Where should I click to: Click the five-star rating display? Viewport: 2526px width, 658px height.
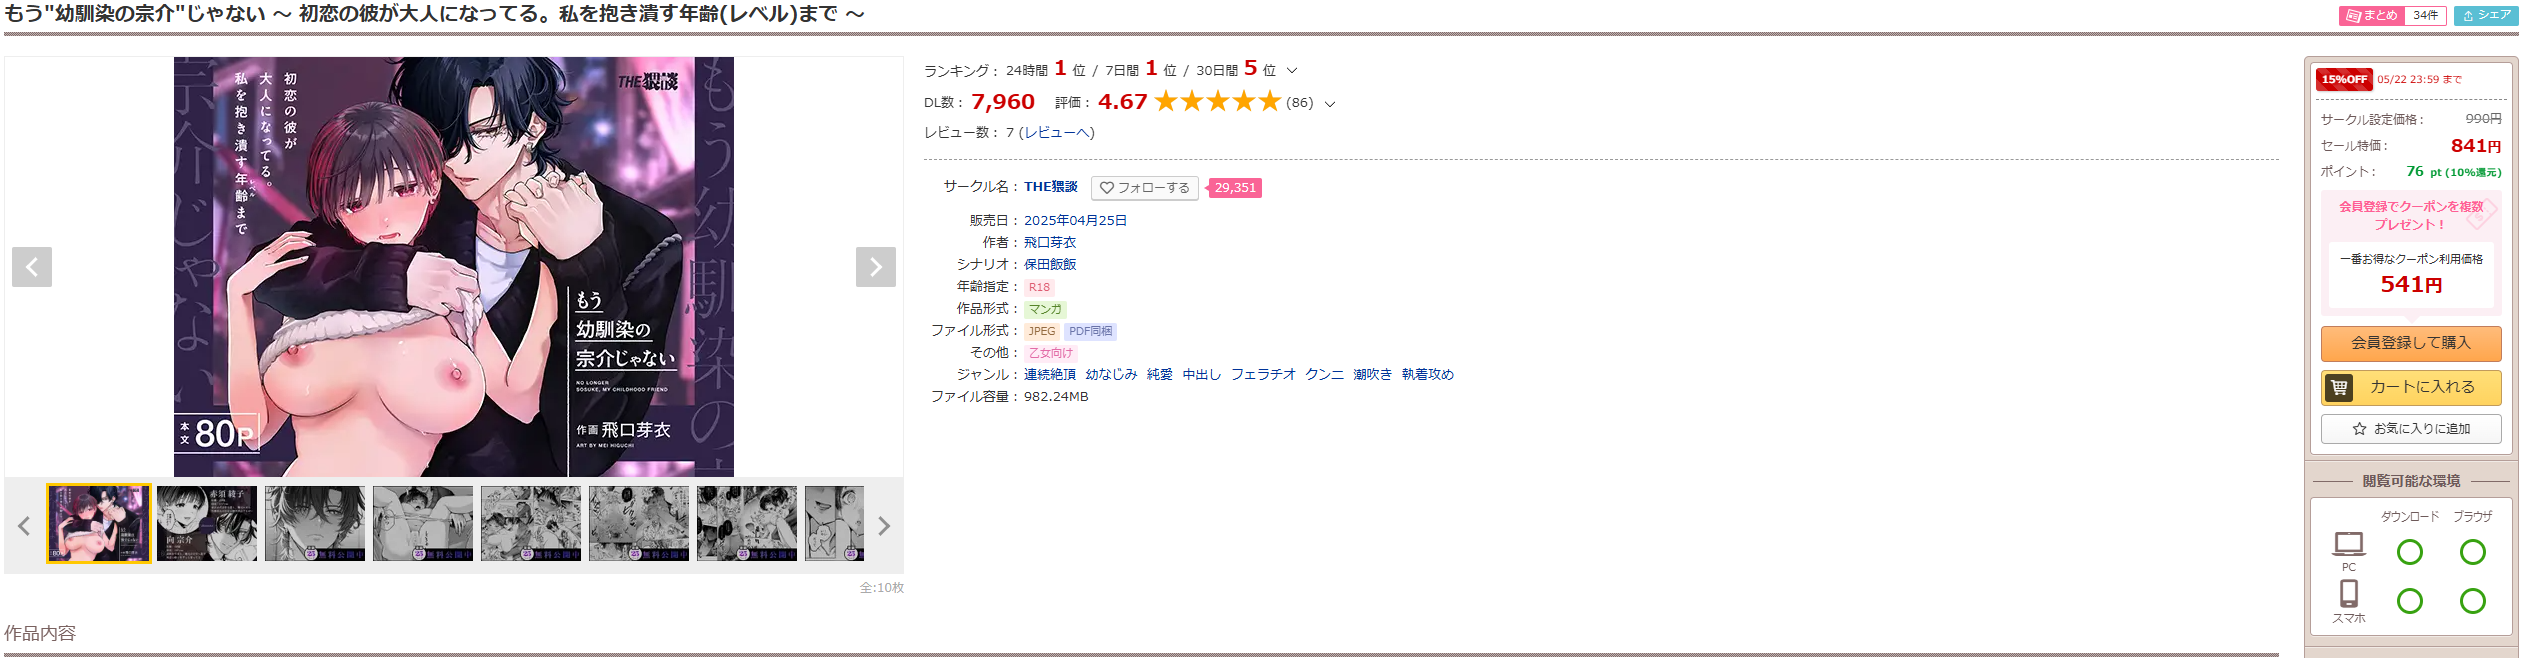[1218, 102]
